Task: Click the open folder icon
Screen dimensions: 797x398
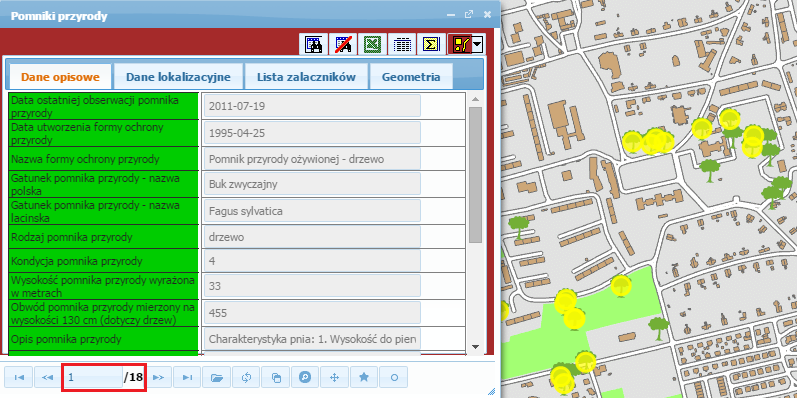Action: tap(217, 377)
